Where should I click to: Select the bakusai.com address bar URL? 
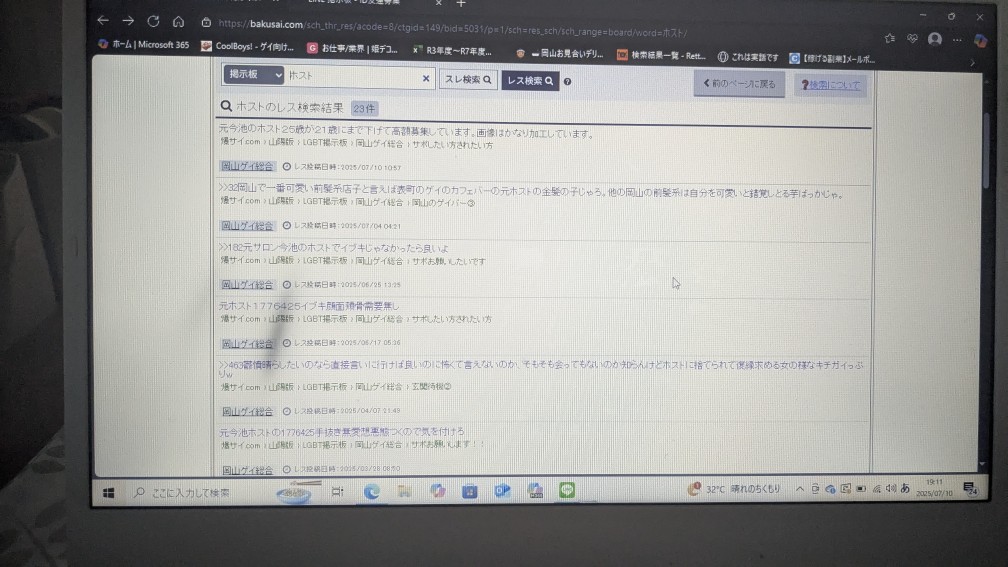[453, 28]
